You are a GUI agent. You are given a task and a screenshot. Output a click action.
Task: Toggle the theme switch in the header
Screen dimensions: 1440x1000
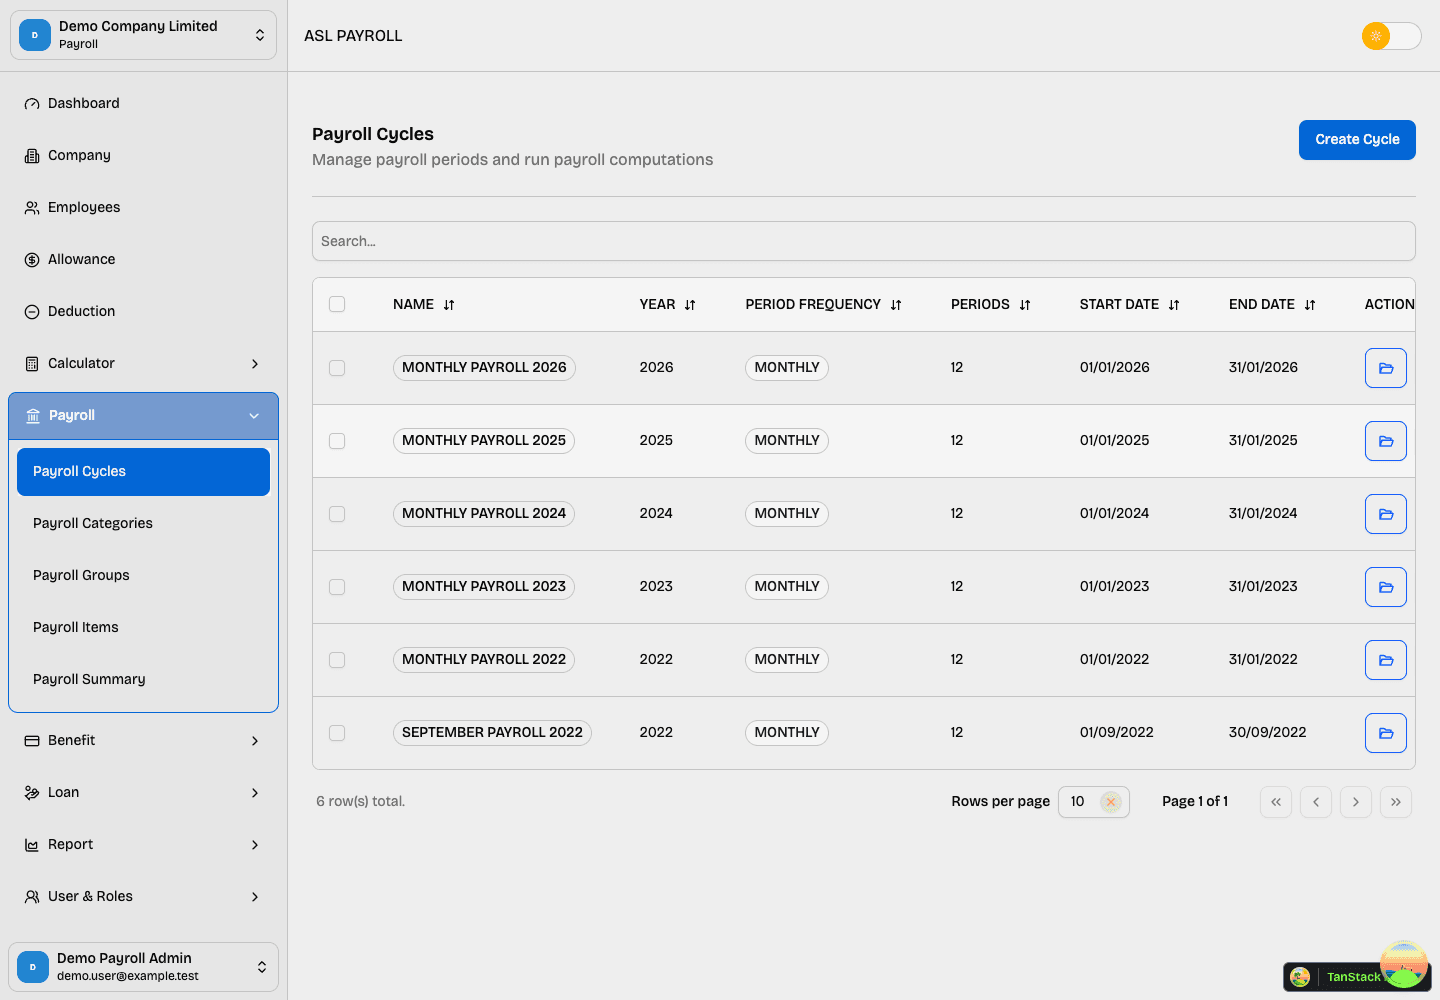pos(1391,35)
